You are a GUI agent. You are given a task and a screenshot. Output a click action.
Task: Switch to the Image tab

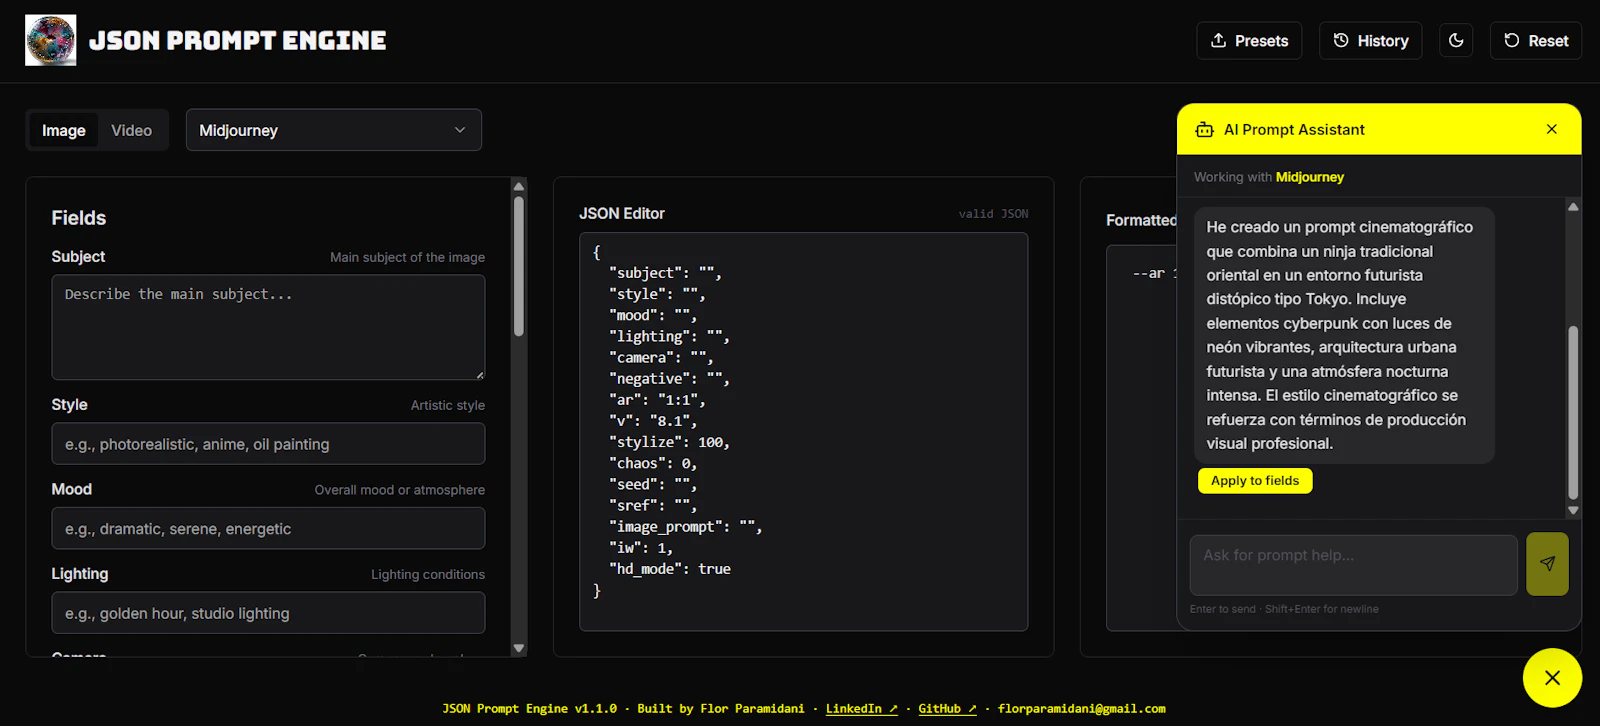coord(64,131)
